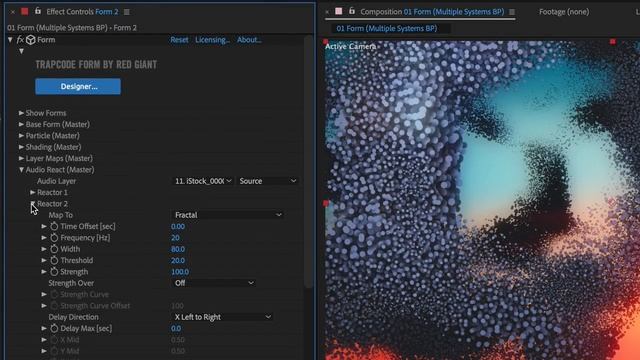Click the Active Camera label in viewer
640x360 pixels.
click(x=350, y=47)
